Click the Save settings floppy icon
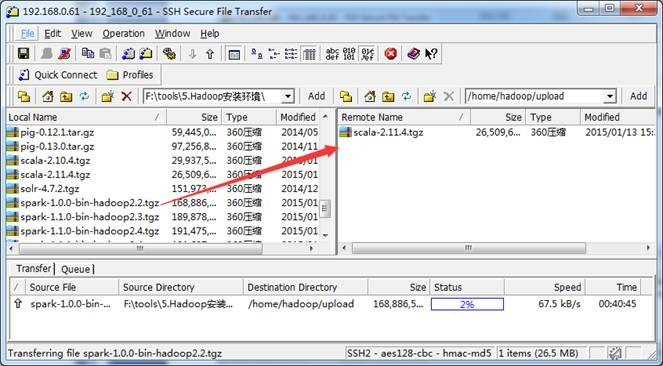This screenshot has width=663, height=366. 23,54
